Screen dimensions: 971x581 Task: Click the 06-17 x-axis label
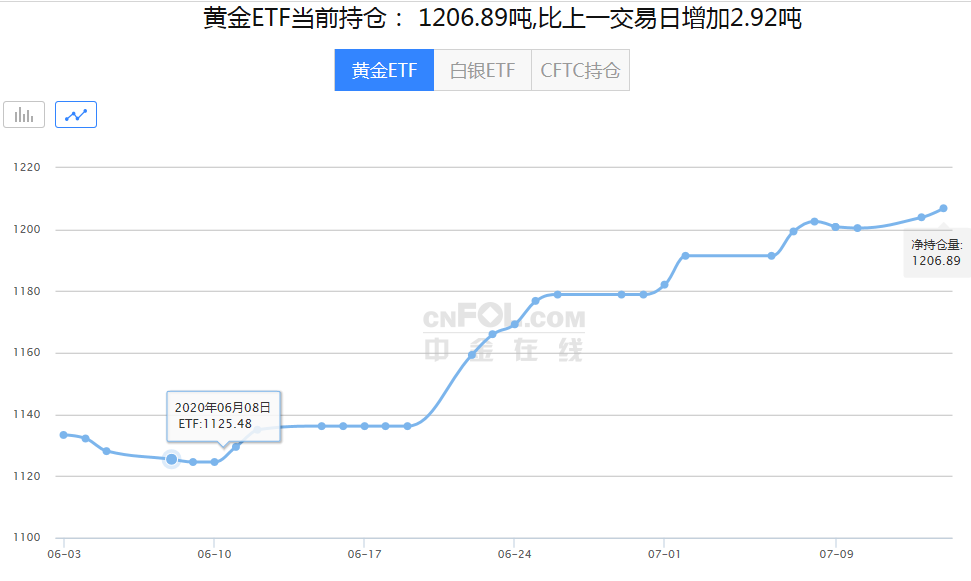click(x=364, y=554)
